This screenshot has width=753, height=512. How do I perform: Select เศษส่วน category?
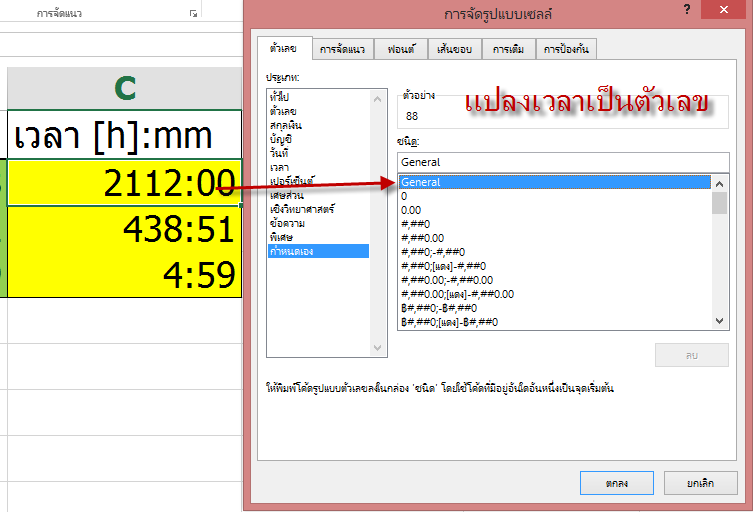click(318, 195)
